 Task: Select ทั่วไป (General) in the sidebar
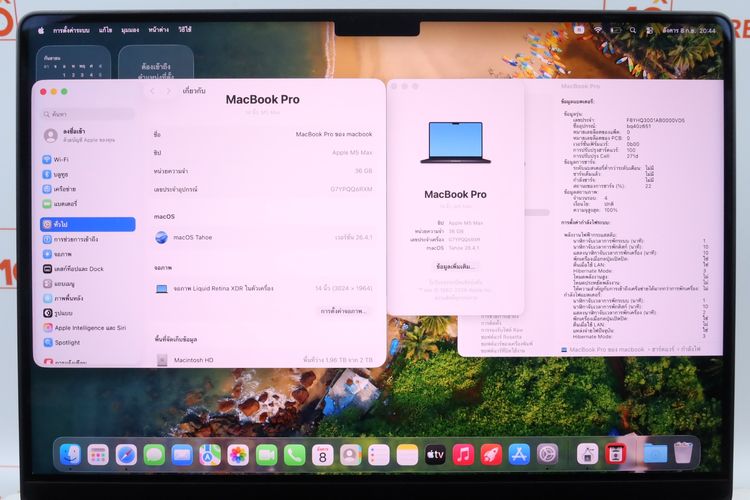88,224
